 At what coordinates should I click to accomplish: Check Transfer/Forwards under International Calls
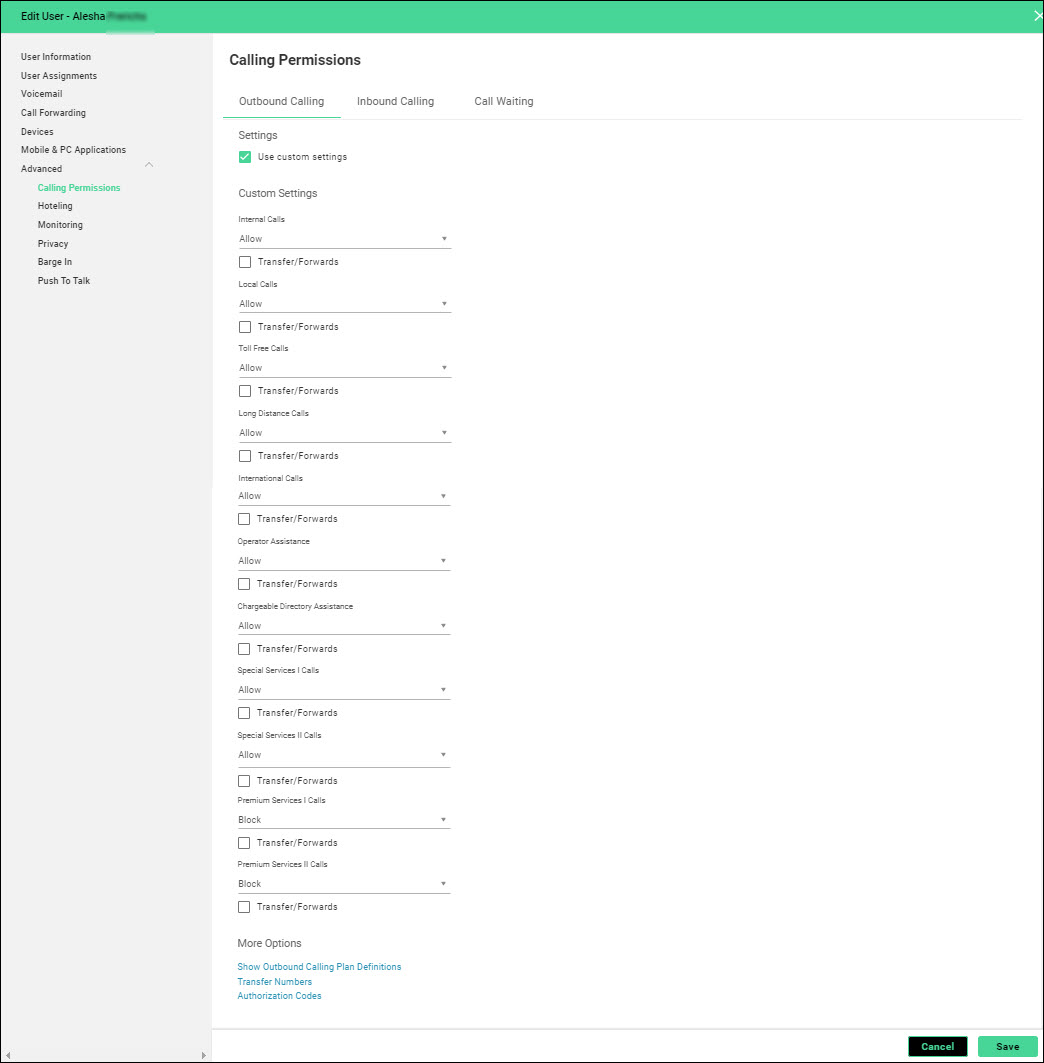[244, 519]
